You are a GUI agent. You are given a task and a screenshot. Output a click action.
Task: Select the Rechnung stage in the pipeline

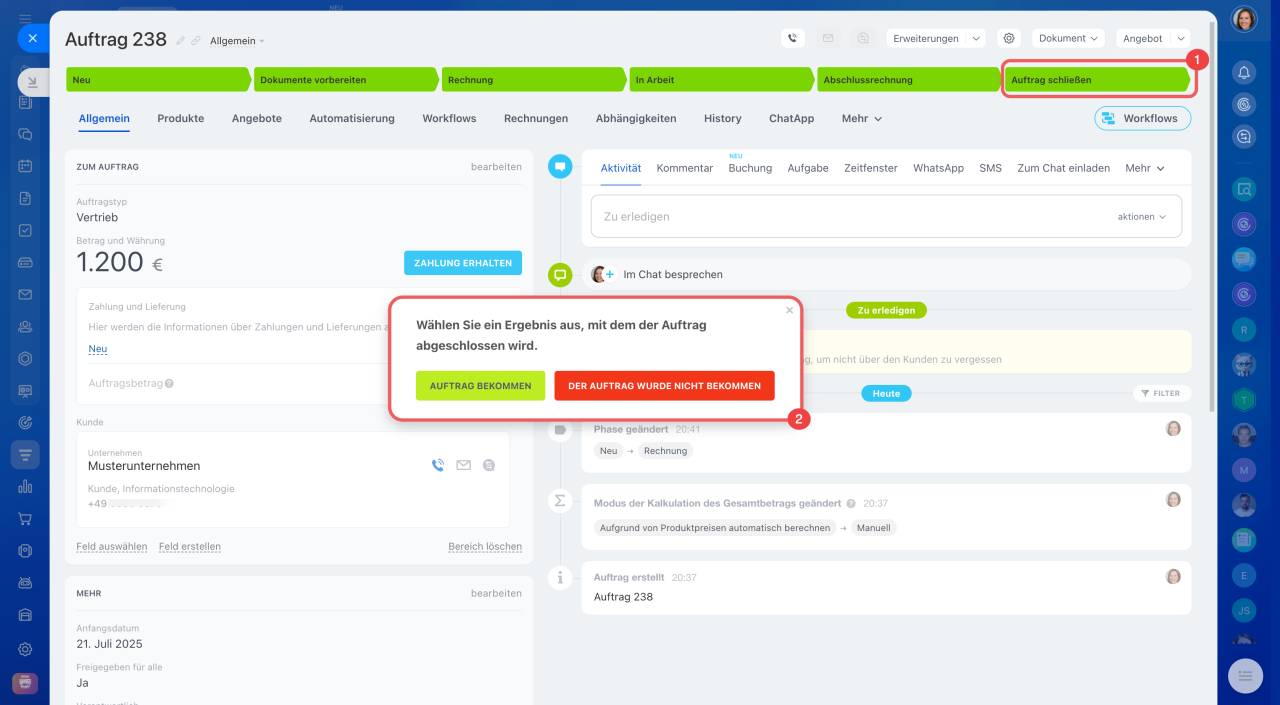click(x=533, y=80)
